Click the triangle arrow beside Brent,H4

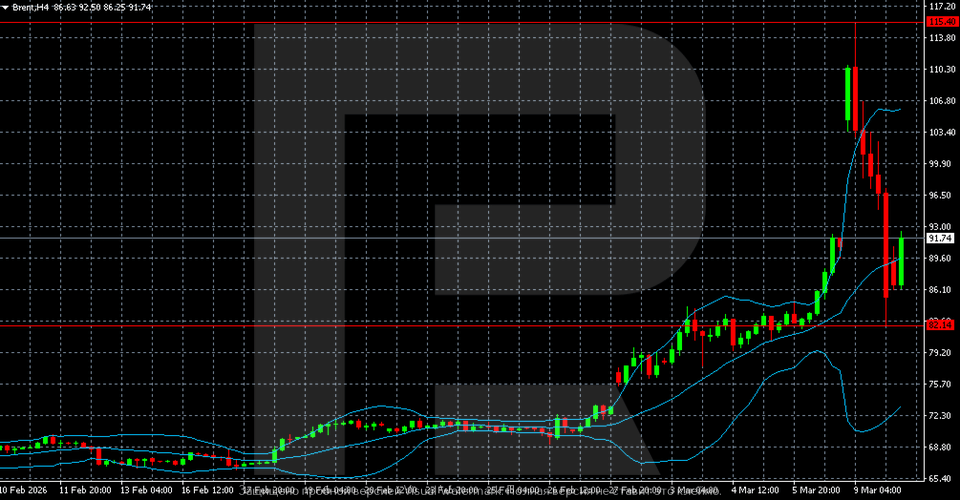pyautogui.click(x=6, y=6)
